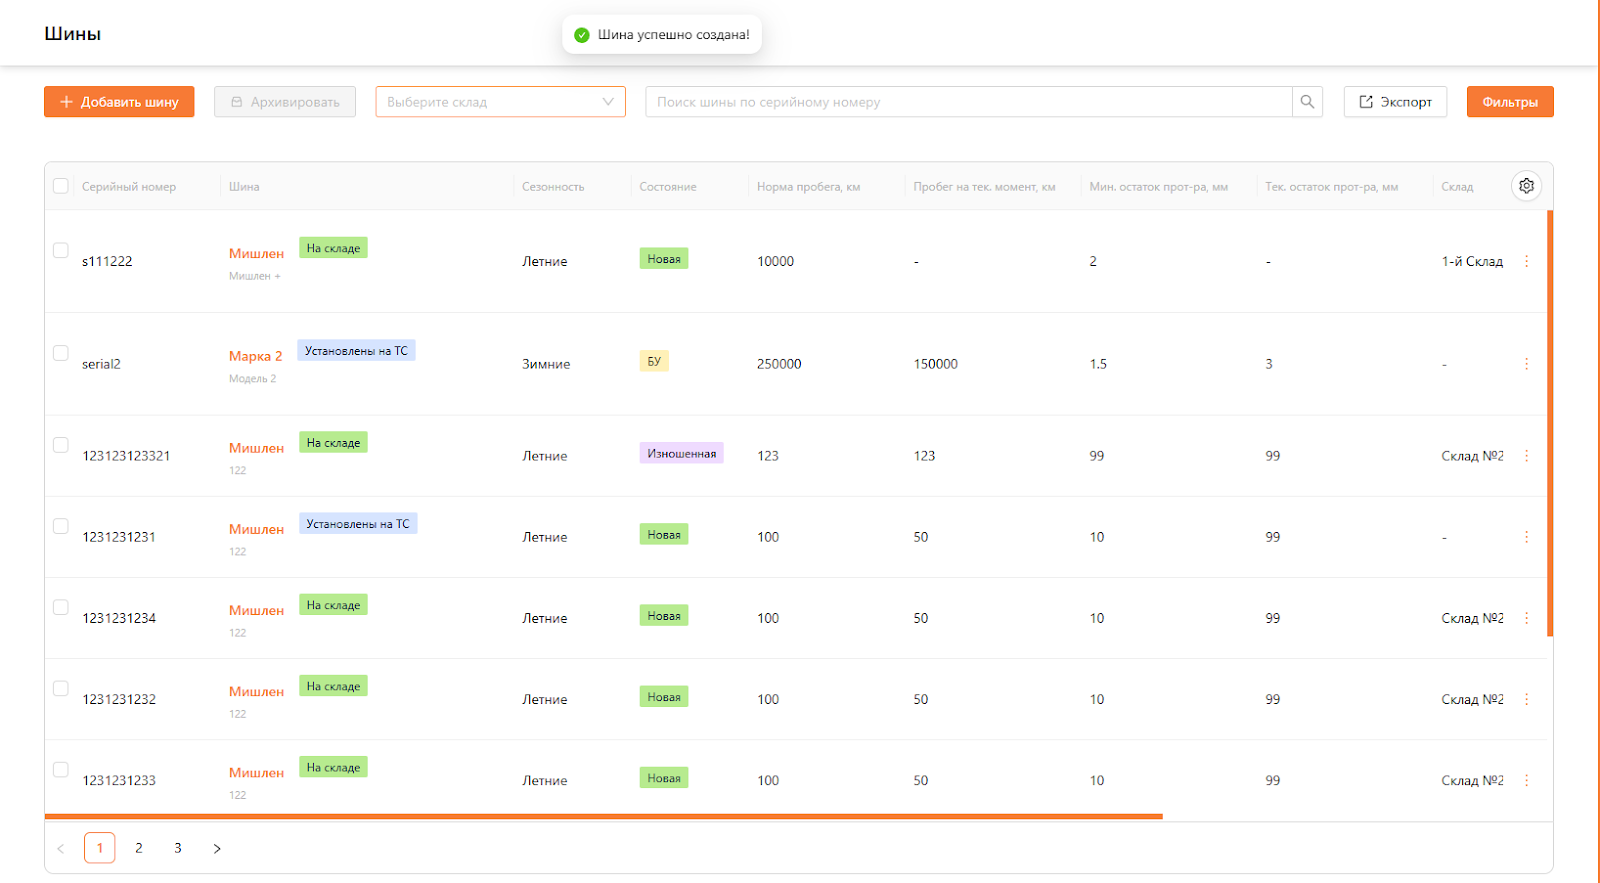Image resolution: width=1600 pixels, height=883 pixels.
Task: Open the 'Выберите склад' warehouse dropdown
Action: pos(500,102)
